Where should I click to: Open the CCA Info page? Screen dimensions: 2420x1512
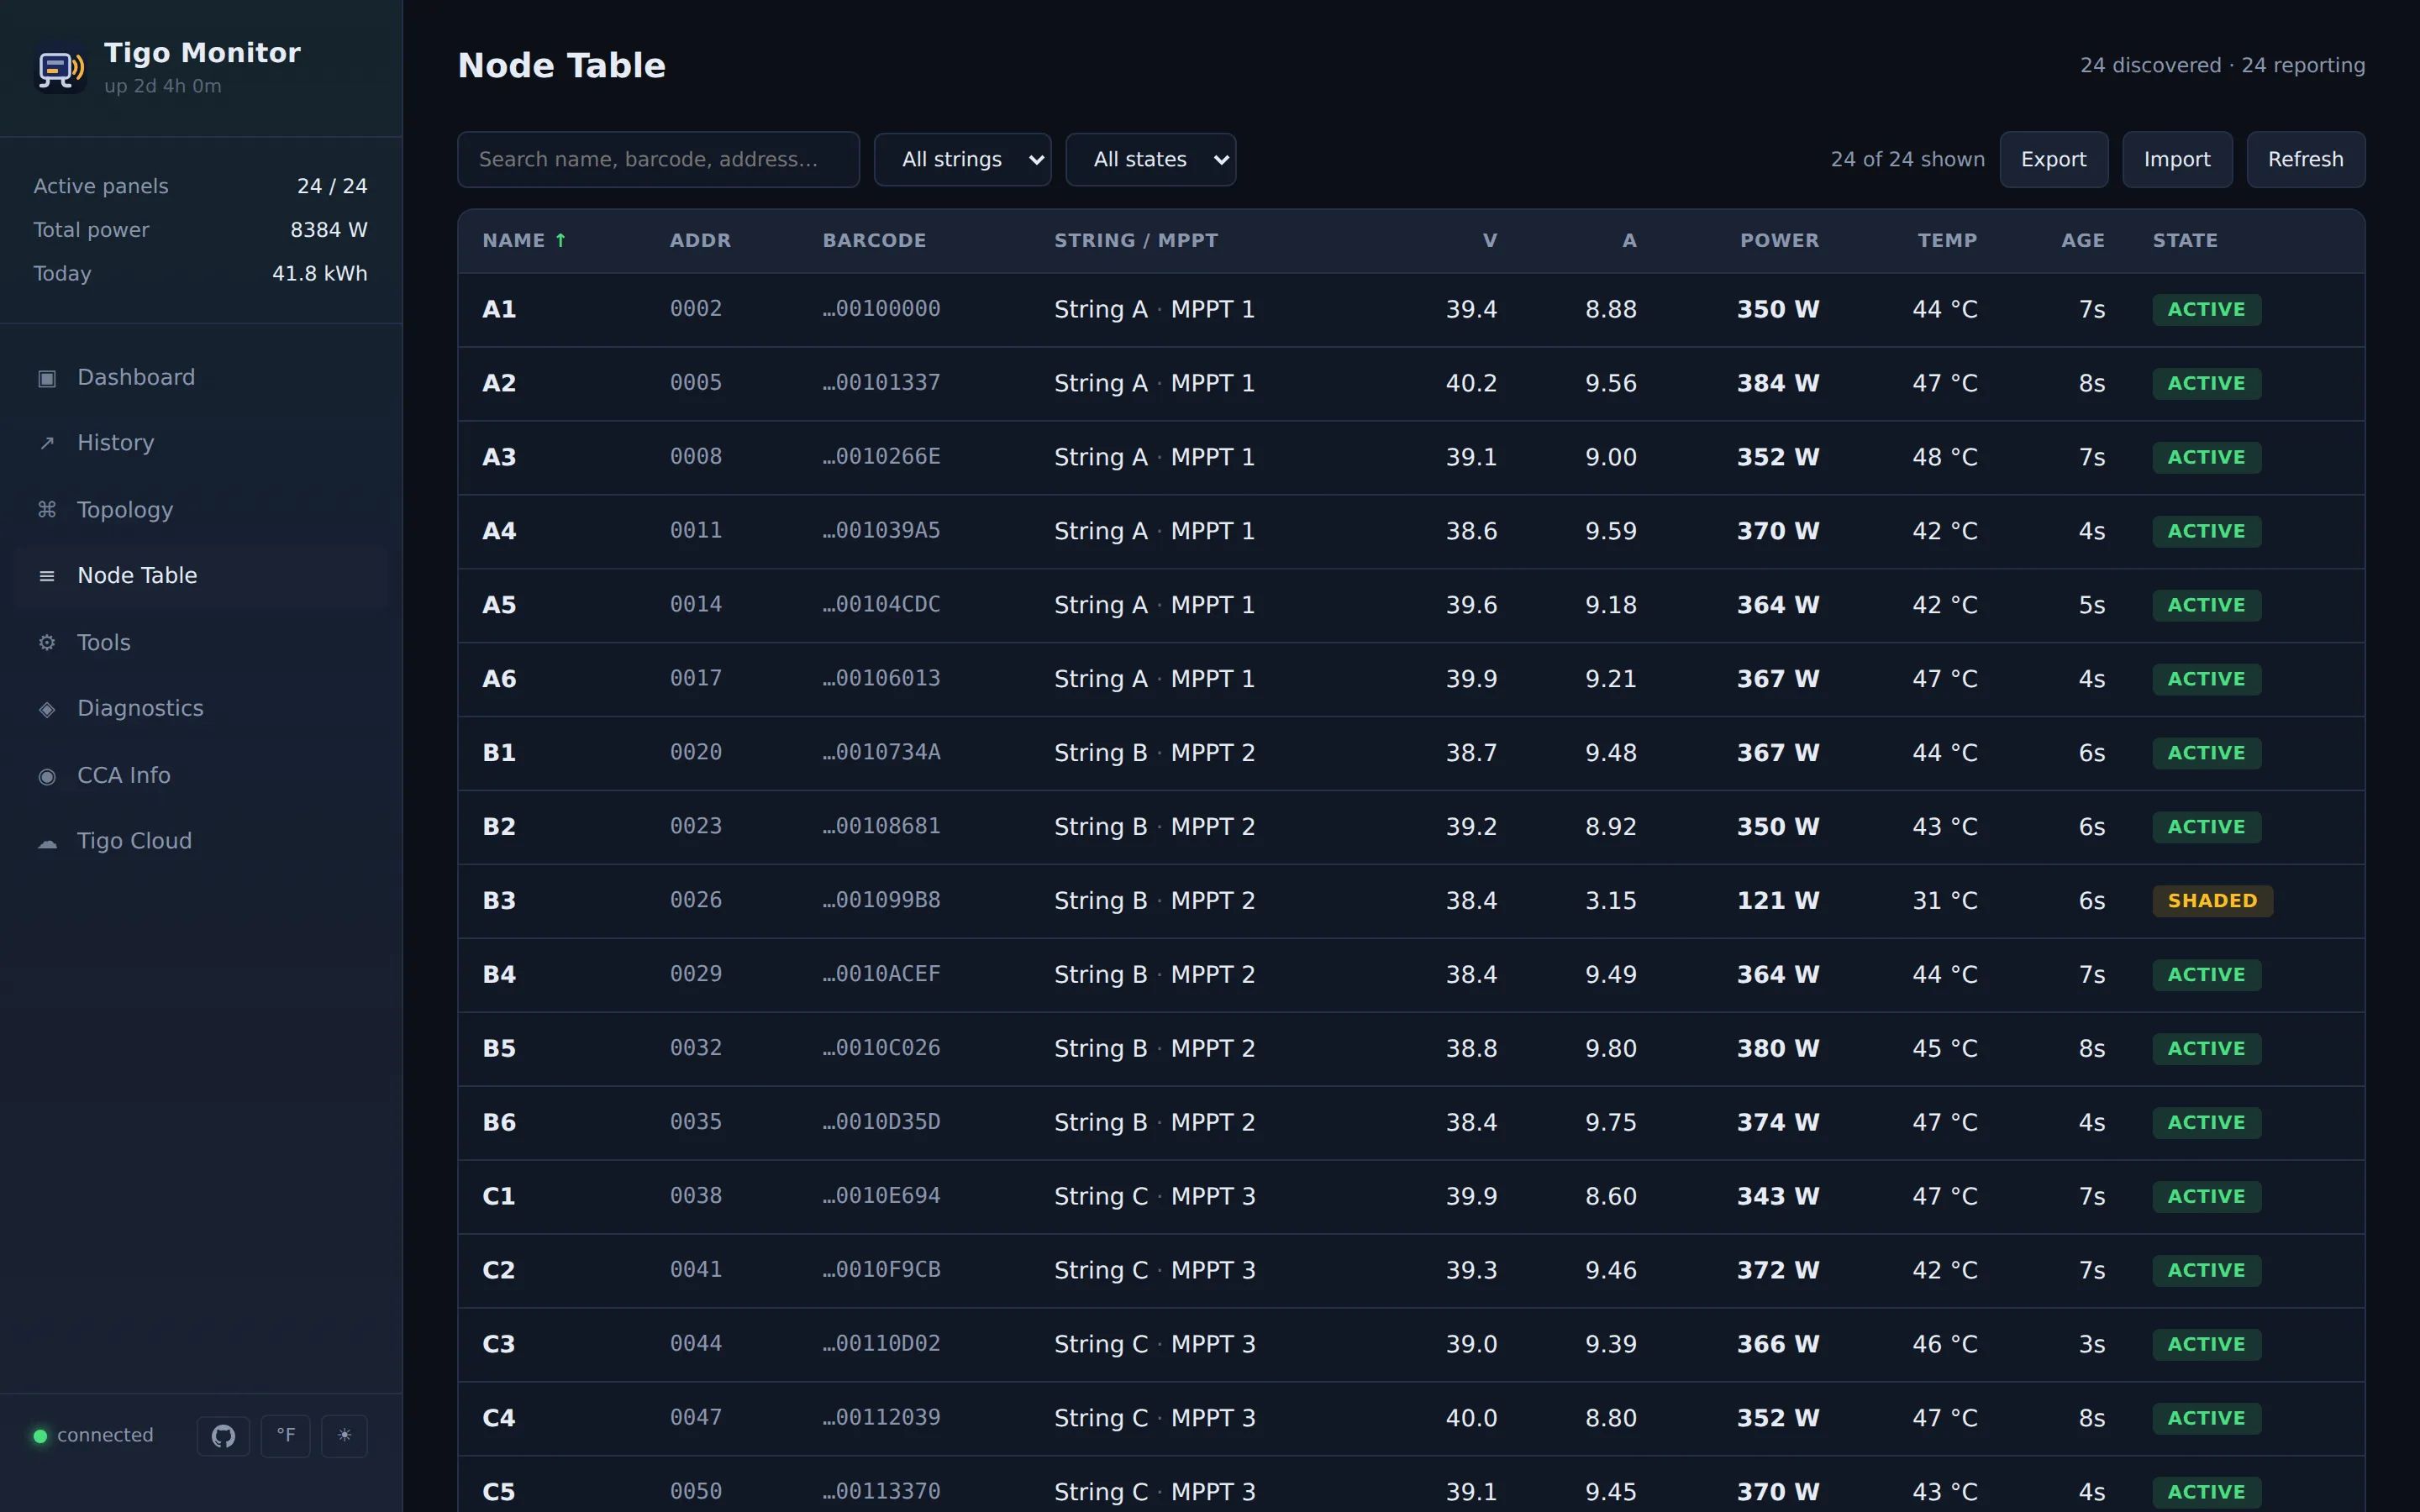coord(201,776)
